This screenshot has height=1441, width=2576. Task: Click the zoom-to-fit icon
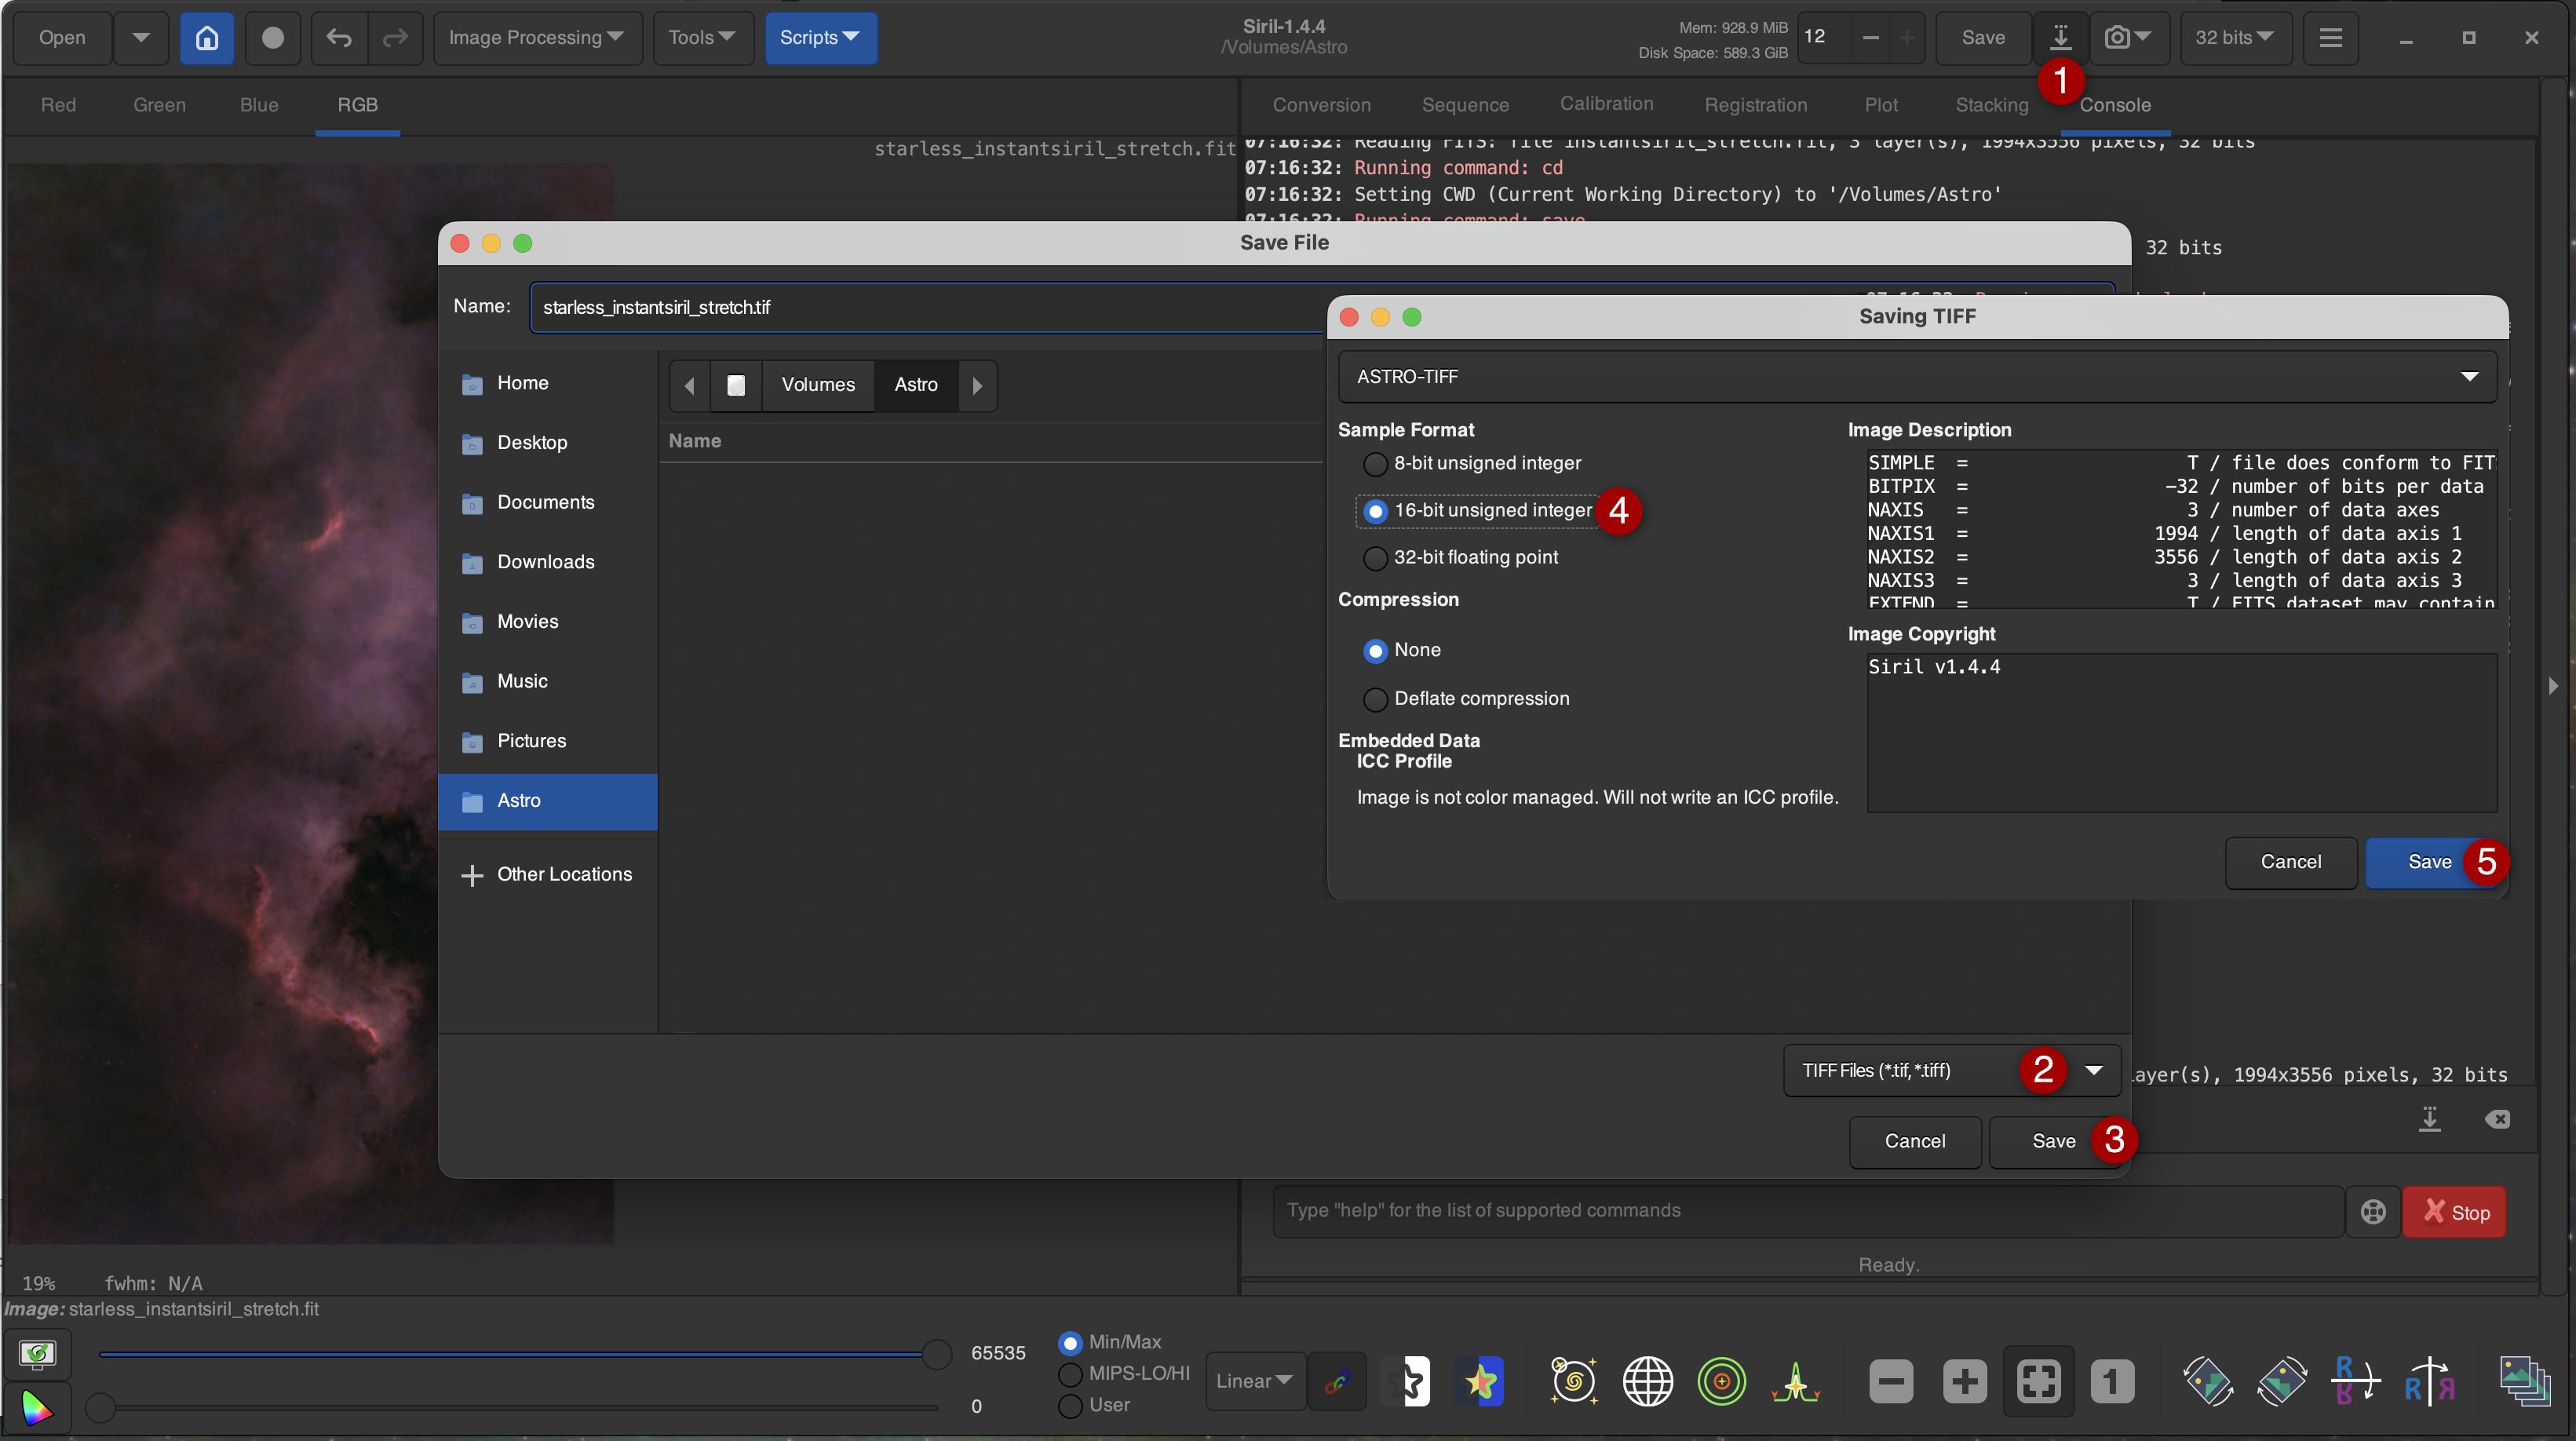pyautogui.click(x=2038, y=1381)
